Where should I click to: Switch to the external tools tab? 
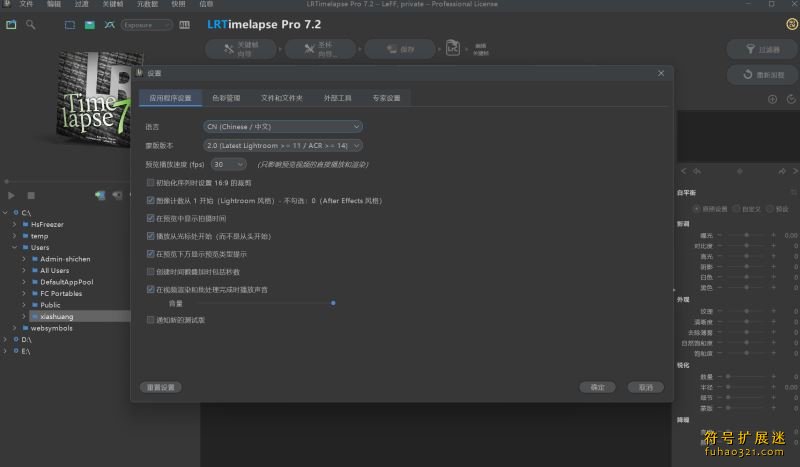[x=337, y=98]
